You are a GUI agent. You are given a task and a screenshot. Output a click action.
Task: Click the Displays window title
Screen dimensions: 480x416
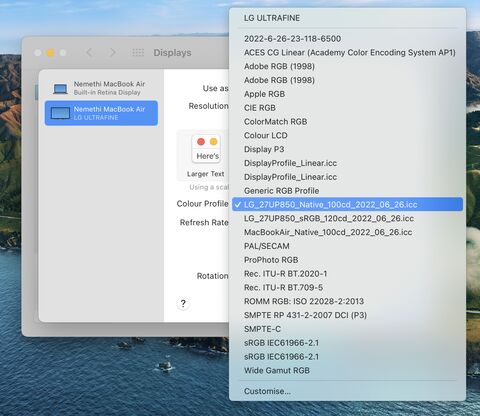172,53
